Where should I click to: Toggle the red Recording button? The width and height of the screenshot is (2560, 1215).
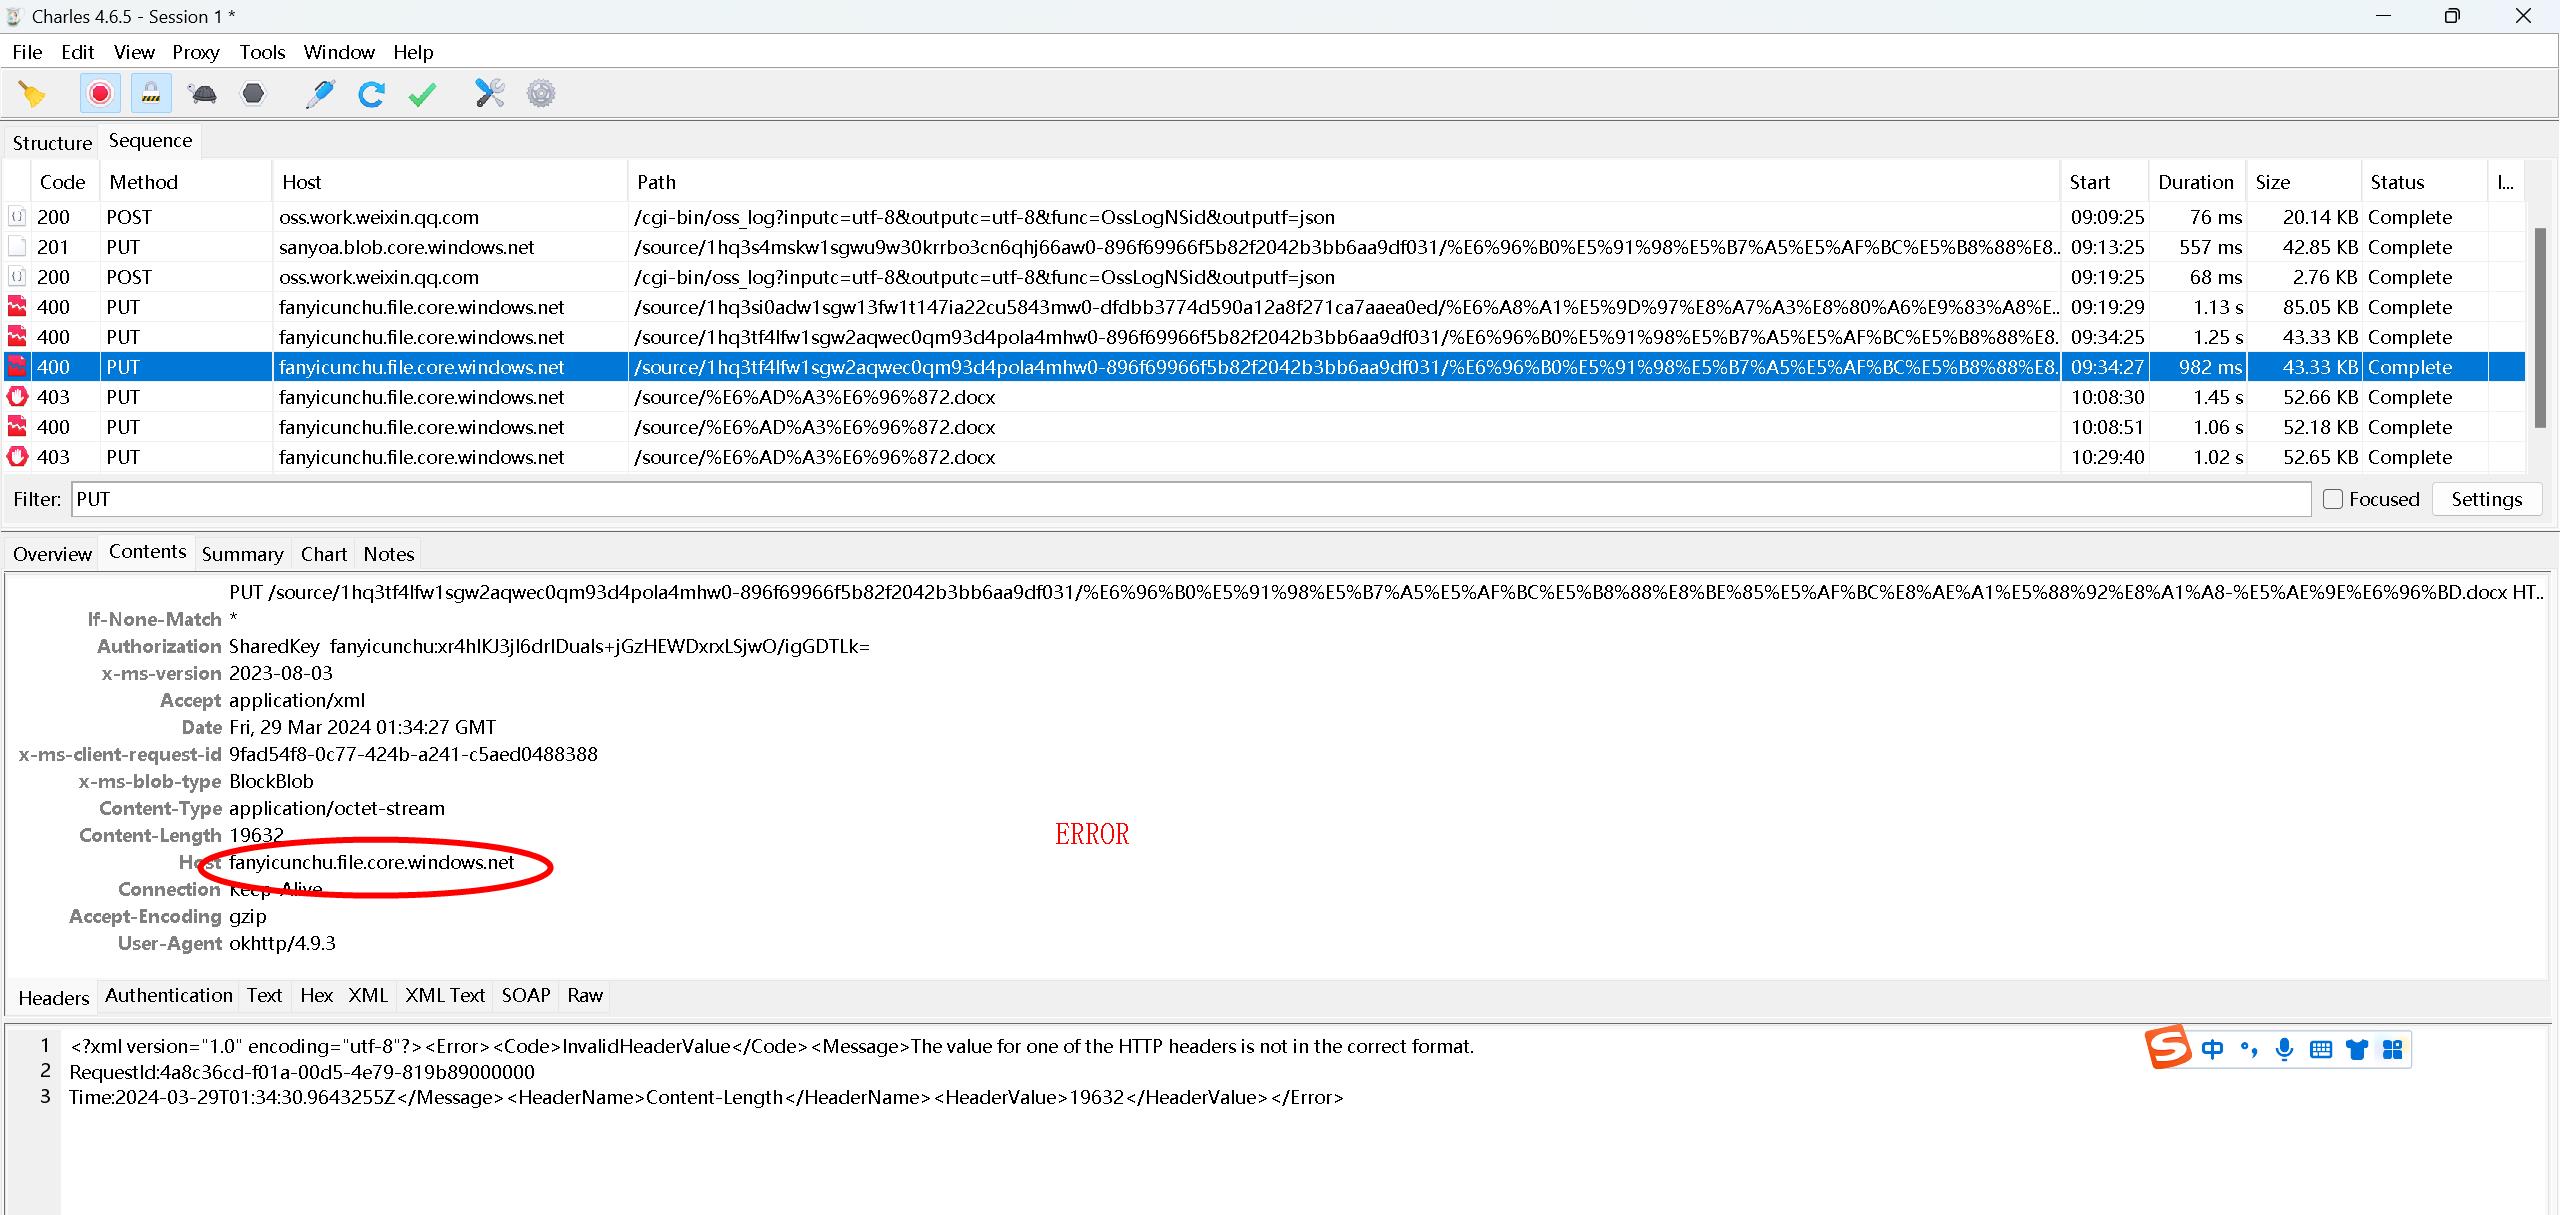100,94
